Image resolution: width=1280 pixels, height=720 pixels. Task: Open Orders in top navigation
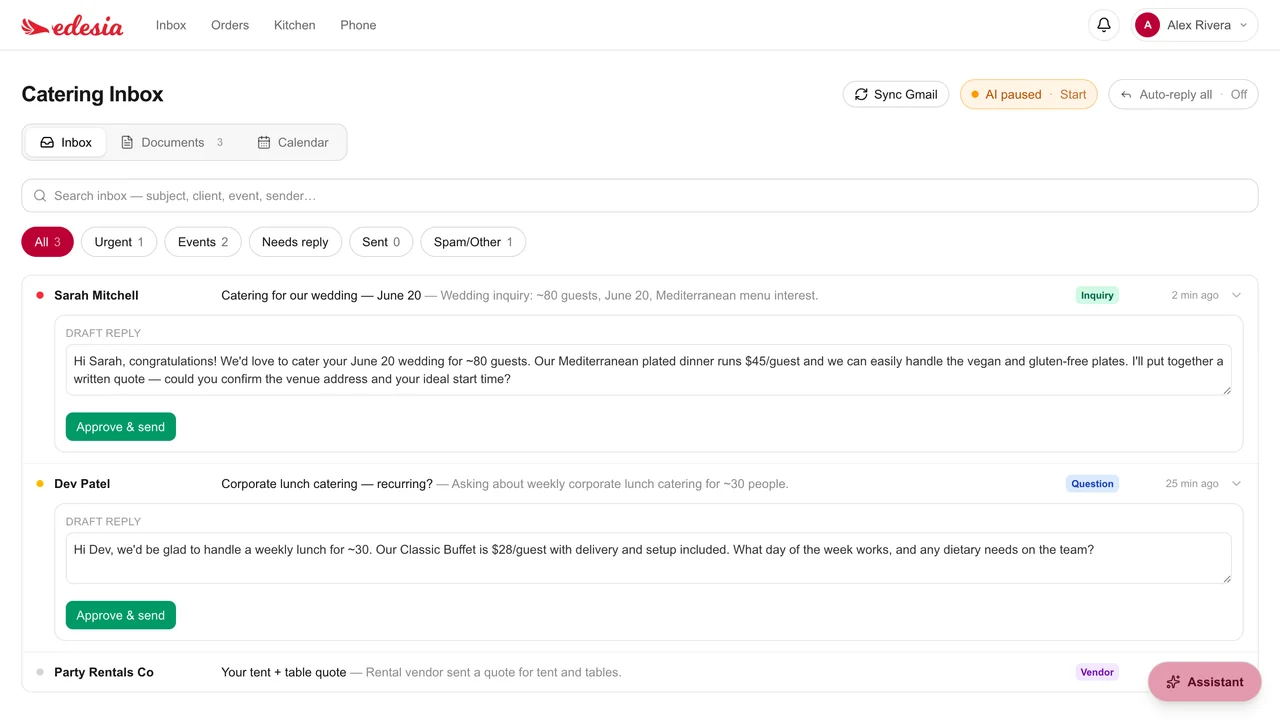230,25
